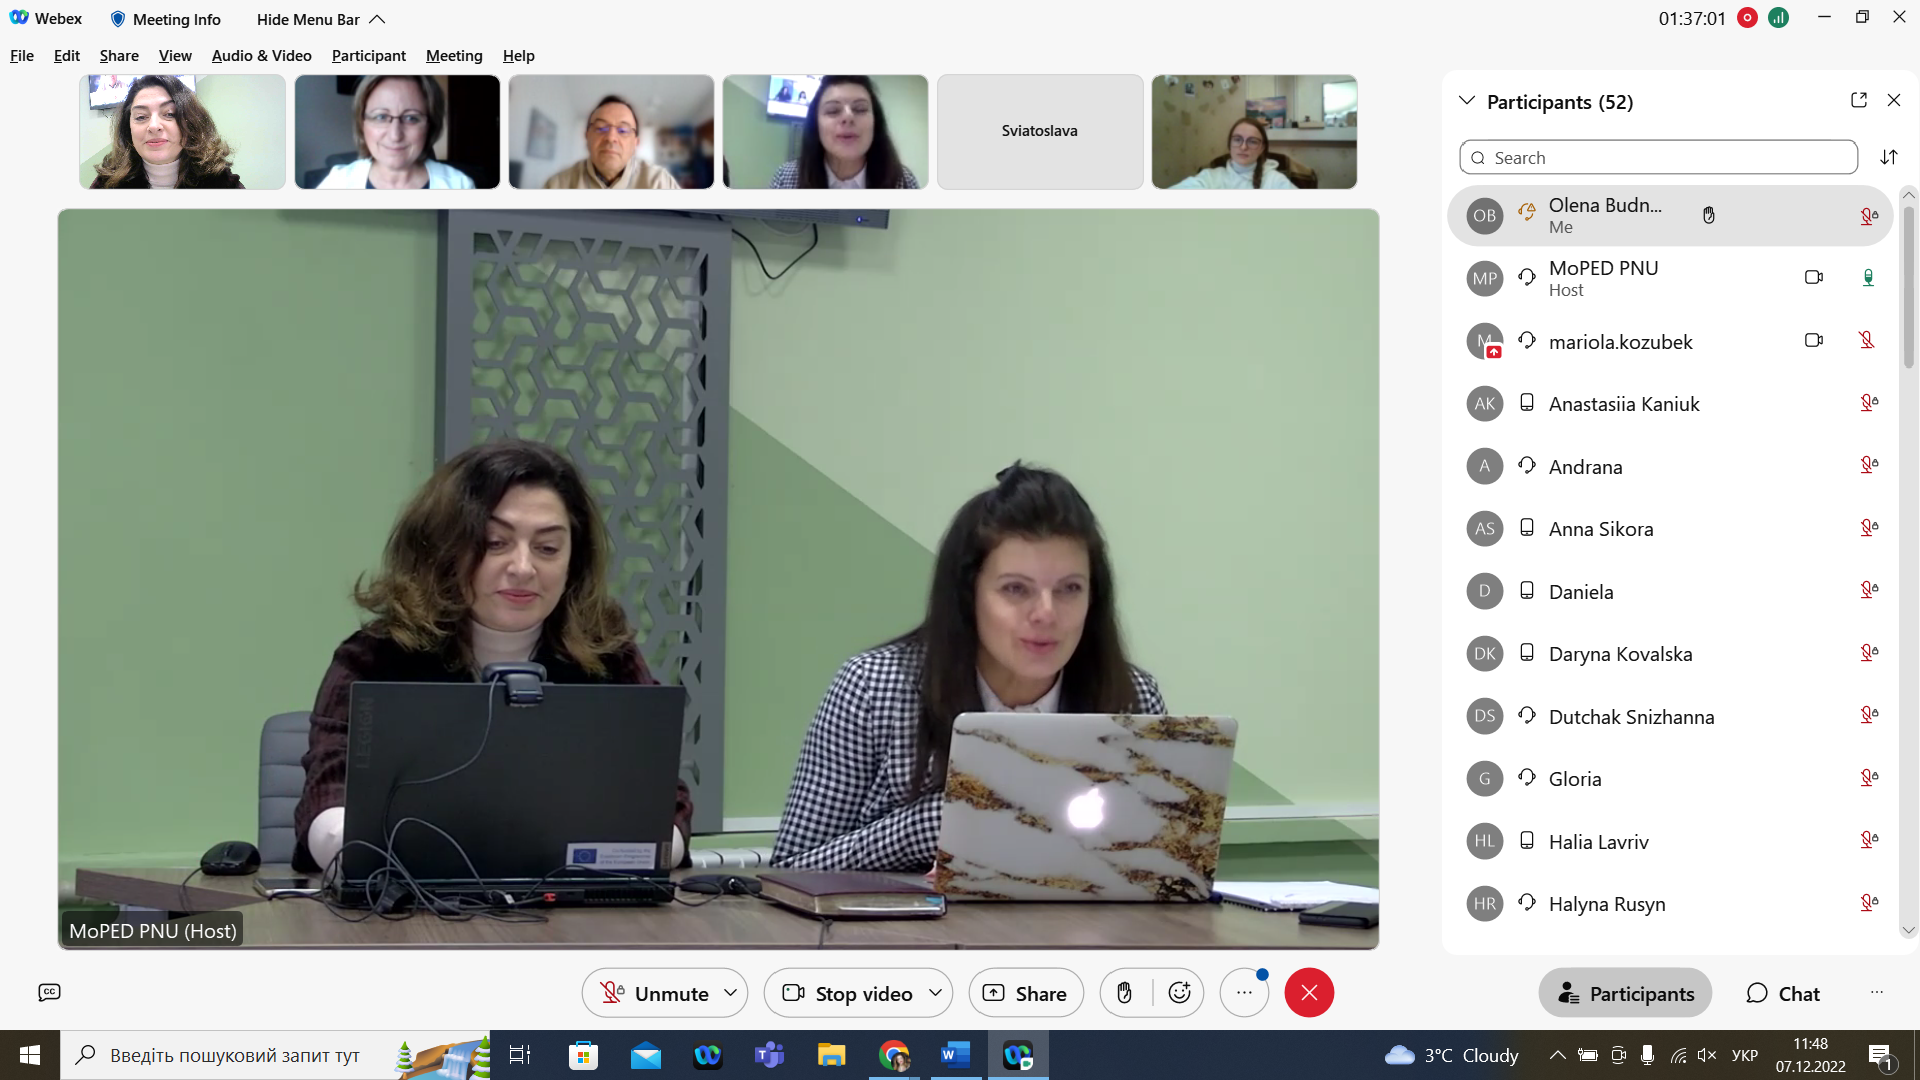Image resolution: width=1920 pixels, height=1080 pixels.
Task: Click mariola.kozubek's video camera icon
Action: click(1814, 341)
